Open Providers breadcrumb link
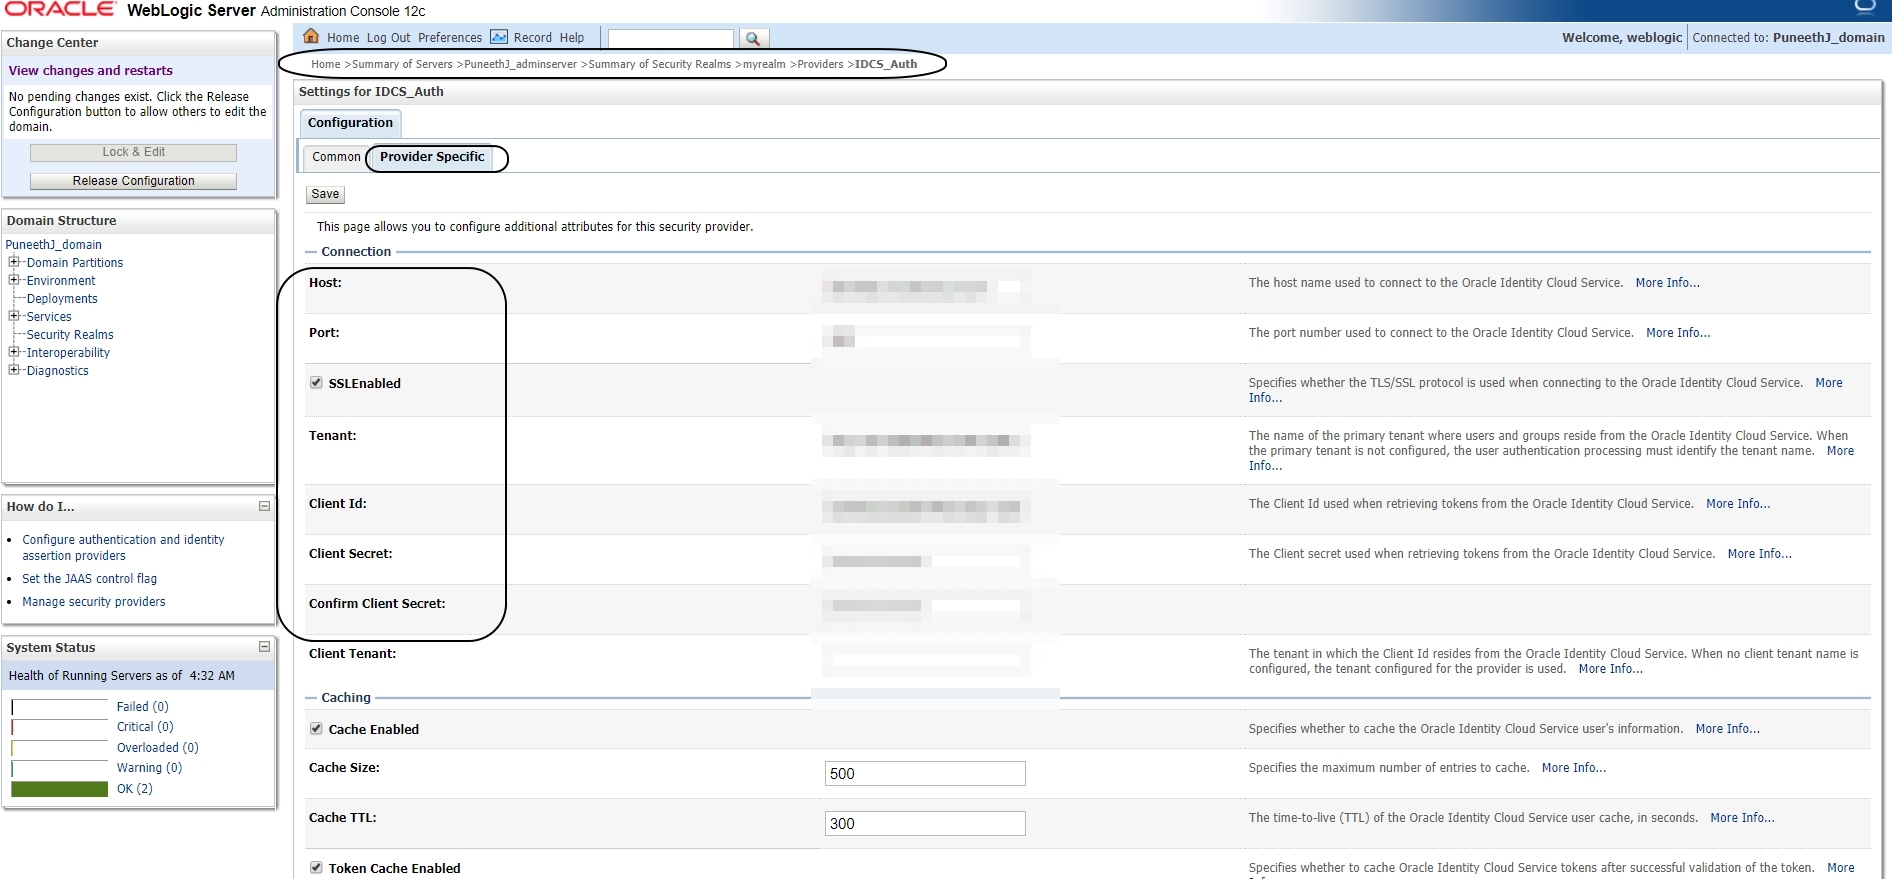 coord(820,64)
